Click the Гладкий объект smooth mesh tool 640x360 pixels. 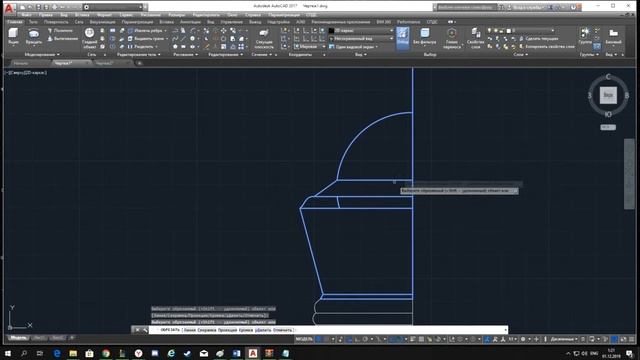coord(89,38)
